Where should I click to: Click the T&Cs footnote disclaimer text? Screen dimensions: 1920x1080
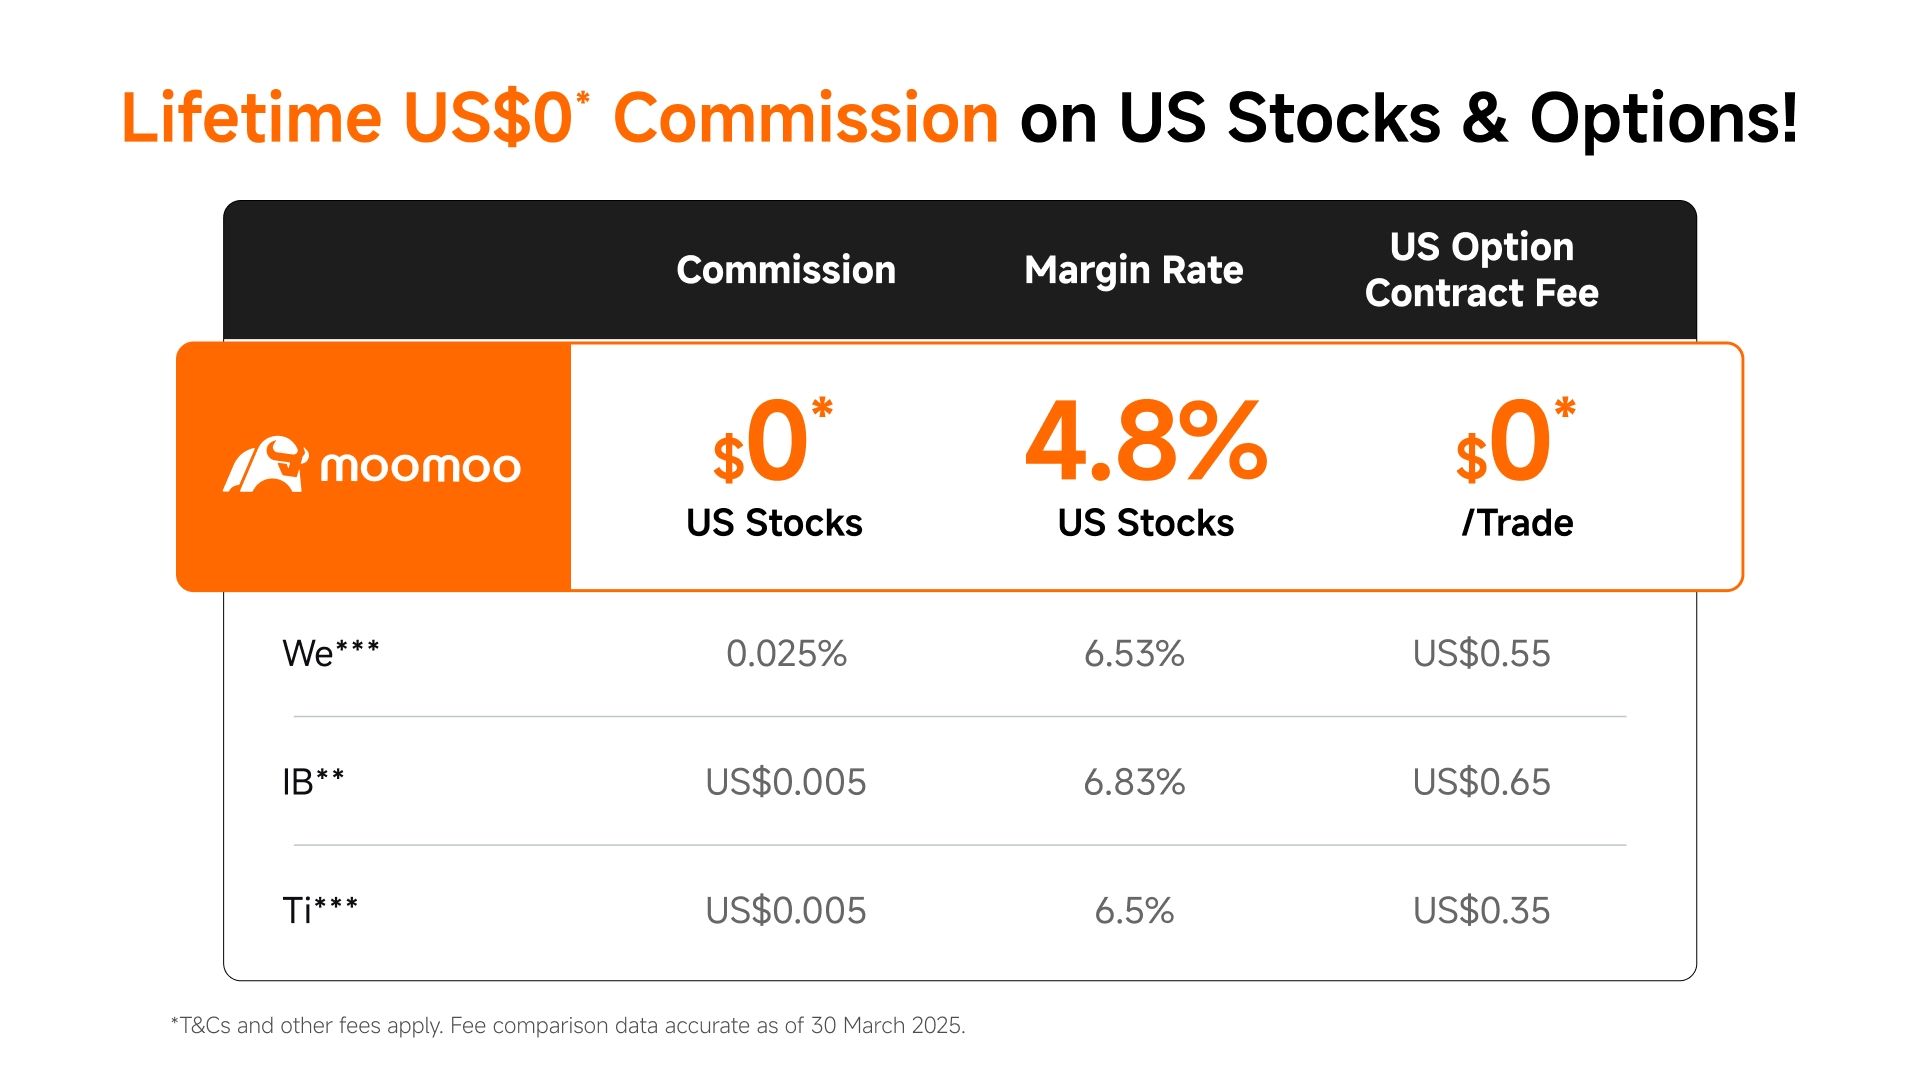567,1026
